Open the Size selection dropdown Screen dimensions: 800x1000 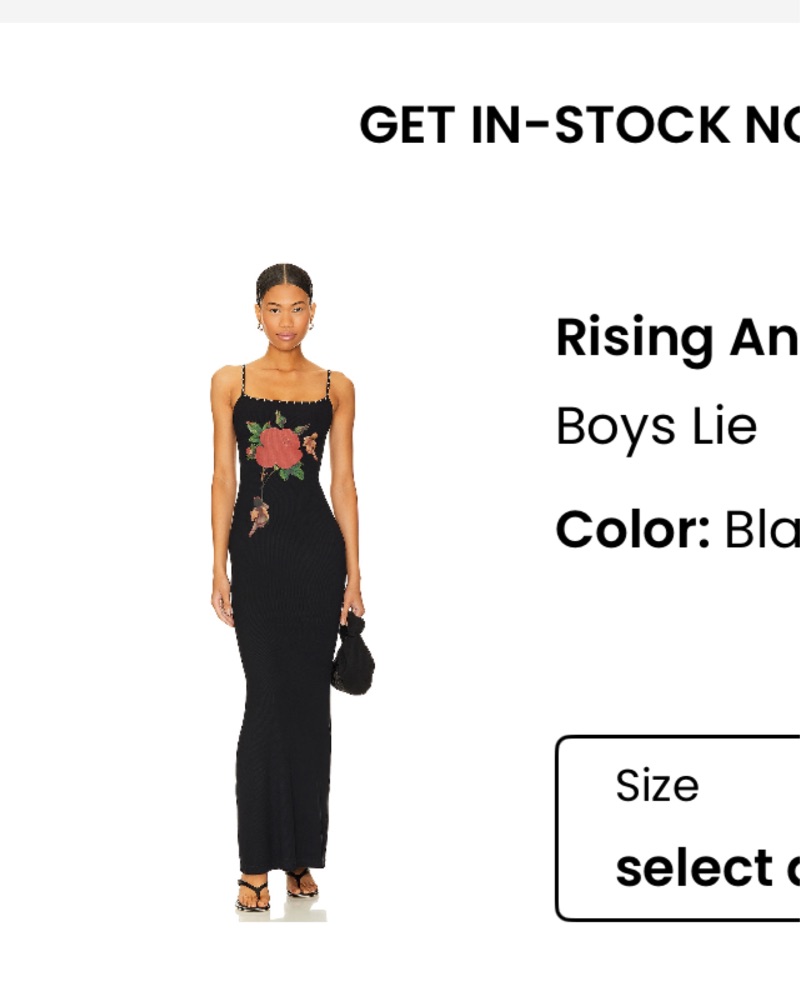(678, 828)
